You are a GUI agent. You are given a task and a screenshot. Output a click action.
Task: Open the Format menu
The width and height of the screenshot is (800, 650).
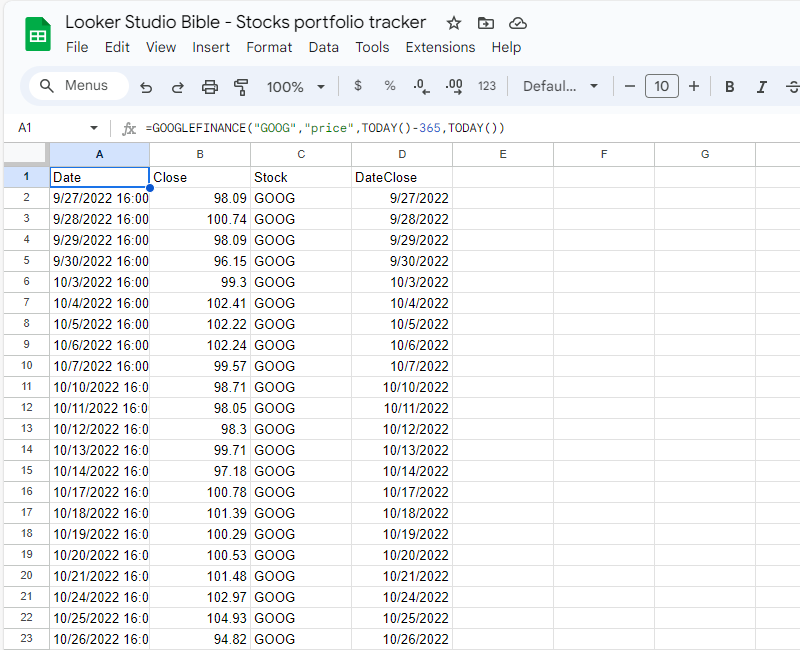pyautogui.click(x=269, y=47)
